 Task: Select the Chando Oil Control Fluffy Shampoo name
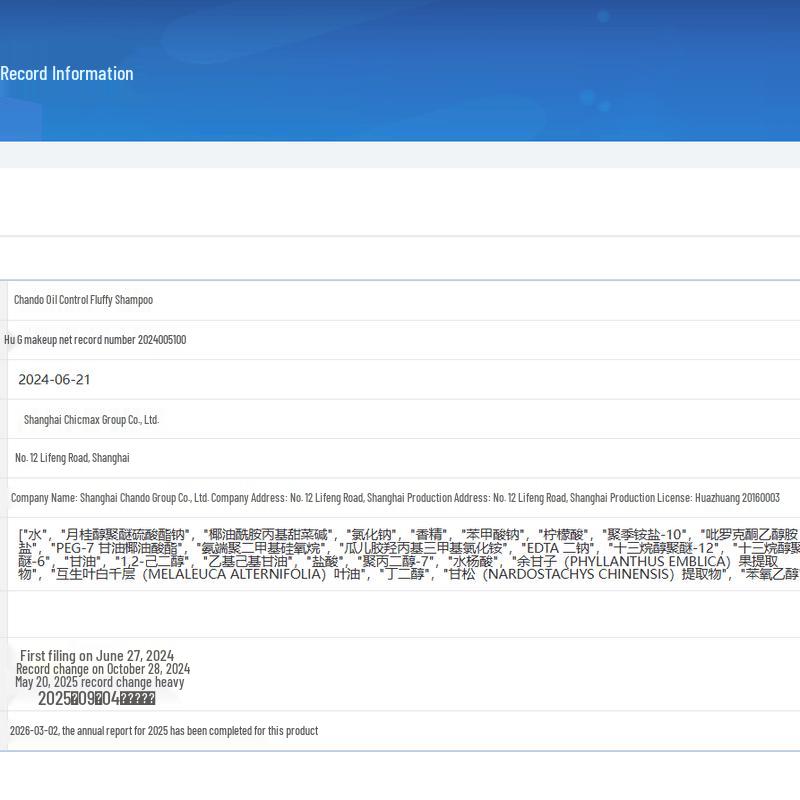coord(83,300)
